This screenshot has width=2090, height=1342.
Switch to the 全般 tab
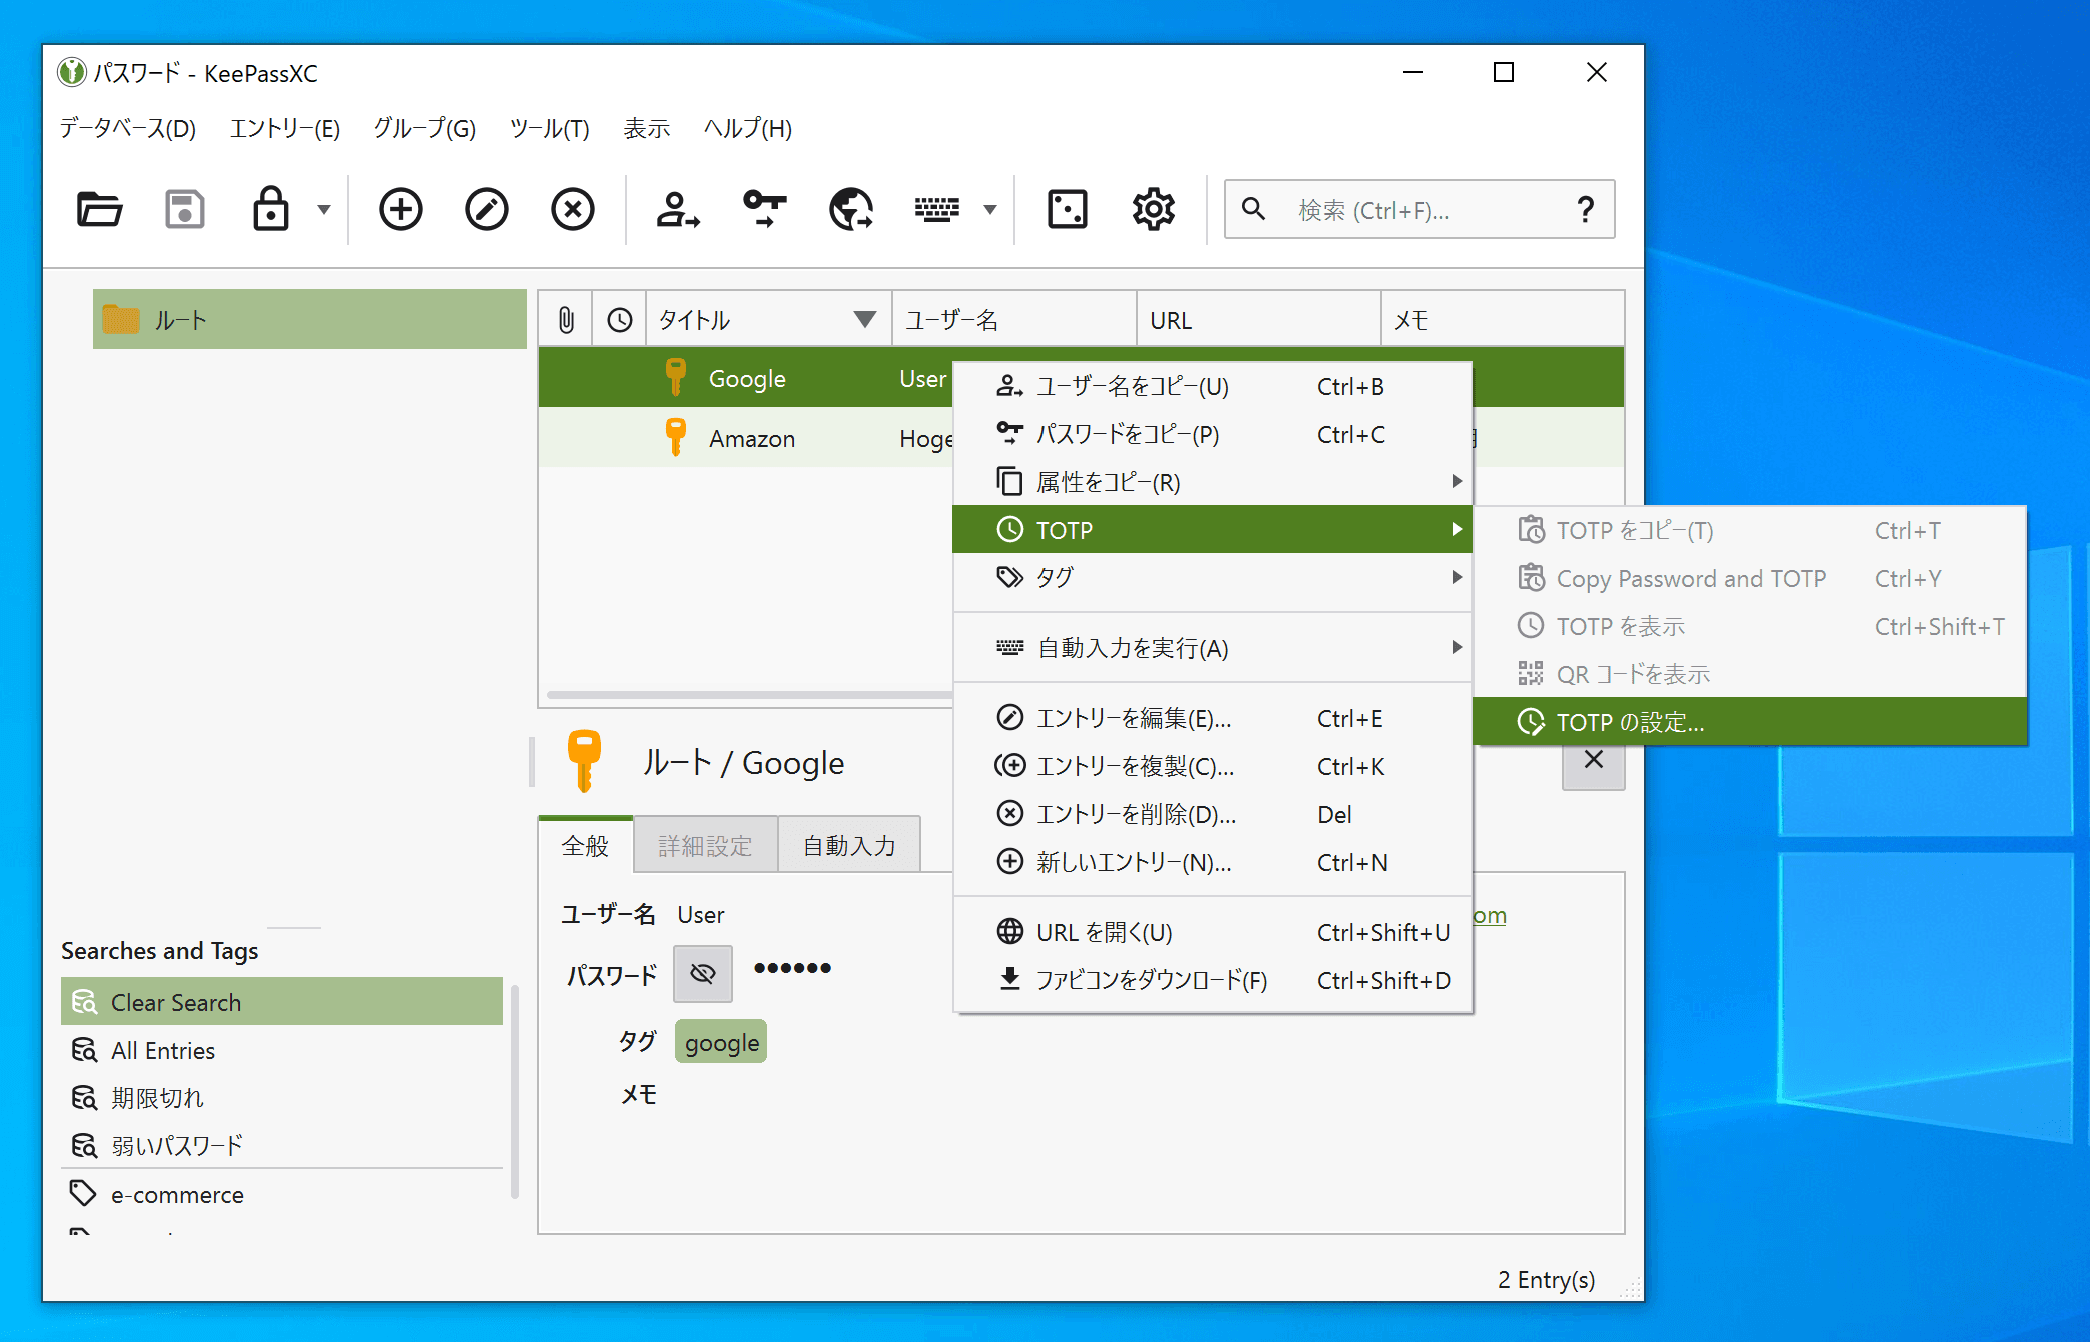click(585, 846)
